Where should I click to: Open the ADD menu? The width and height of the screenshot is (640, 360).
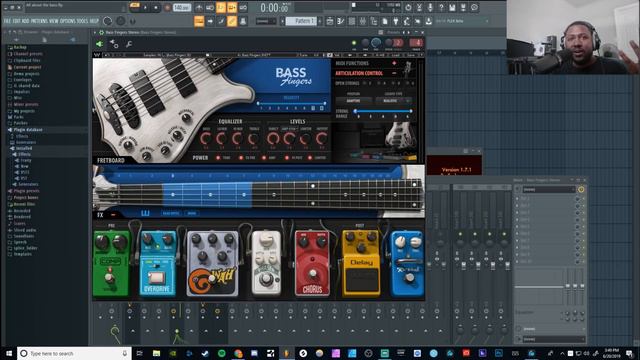point(25,21)
